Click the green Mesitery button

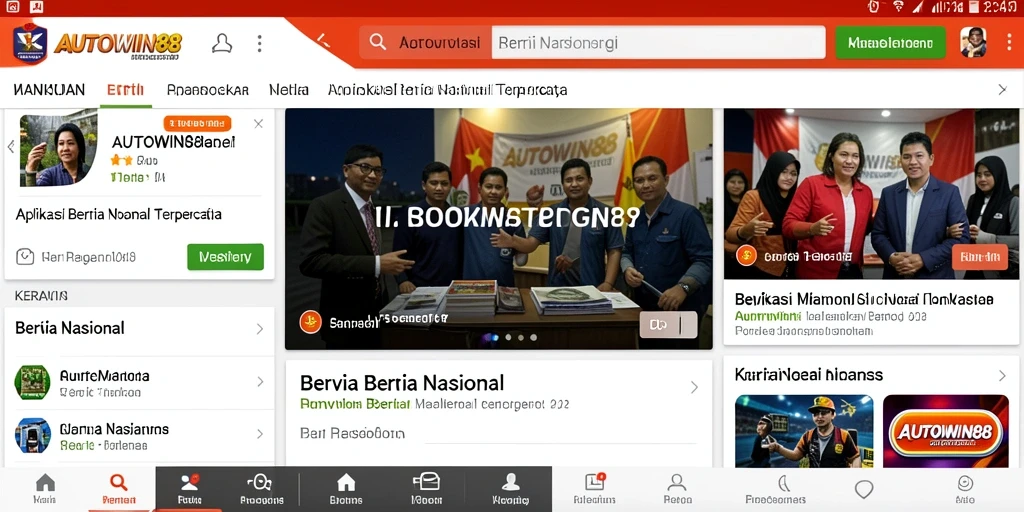[225, 257]
